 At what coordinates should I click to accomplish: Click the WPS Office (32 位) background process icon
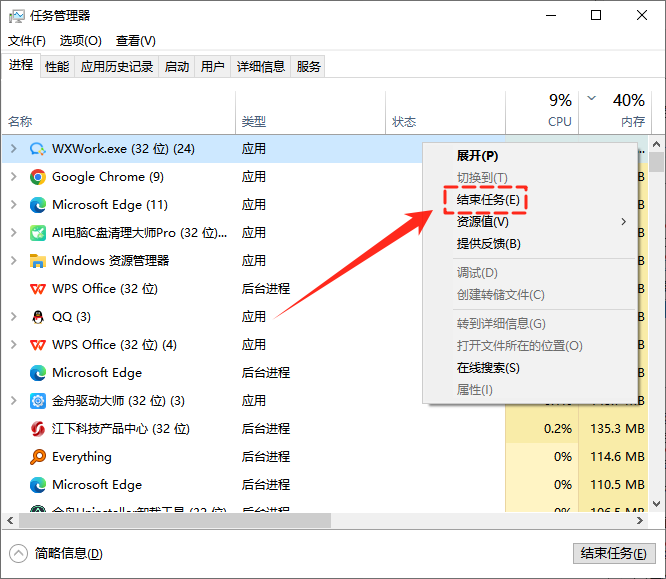[x=37, y=289]
